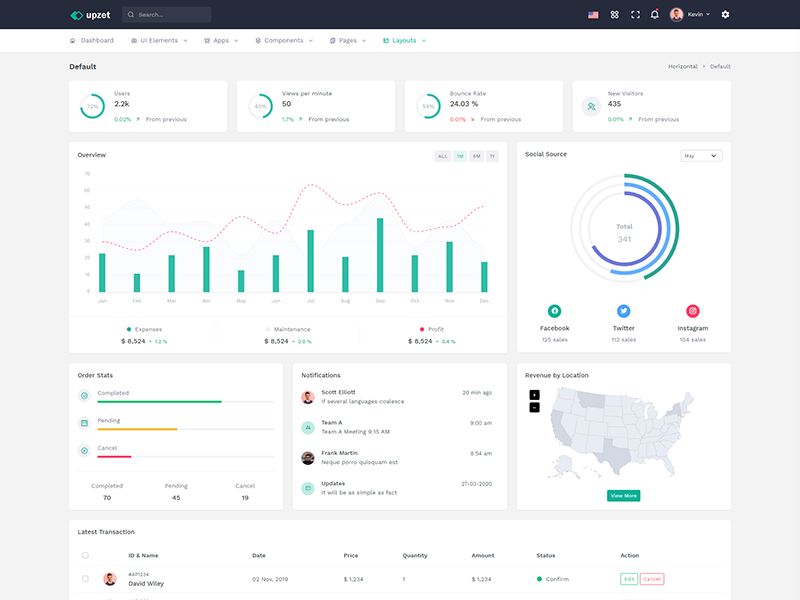This screenshot has height=600, width=800.
Task: Click the View More button
Action: pos(623,495)
